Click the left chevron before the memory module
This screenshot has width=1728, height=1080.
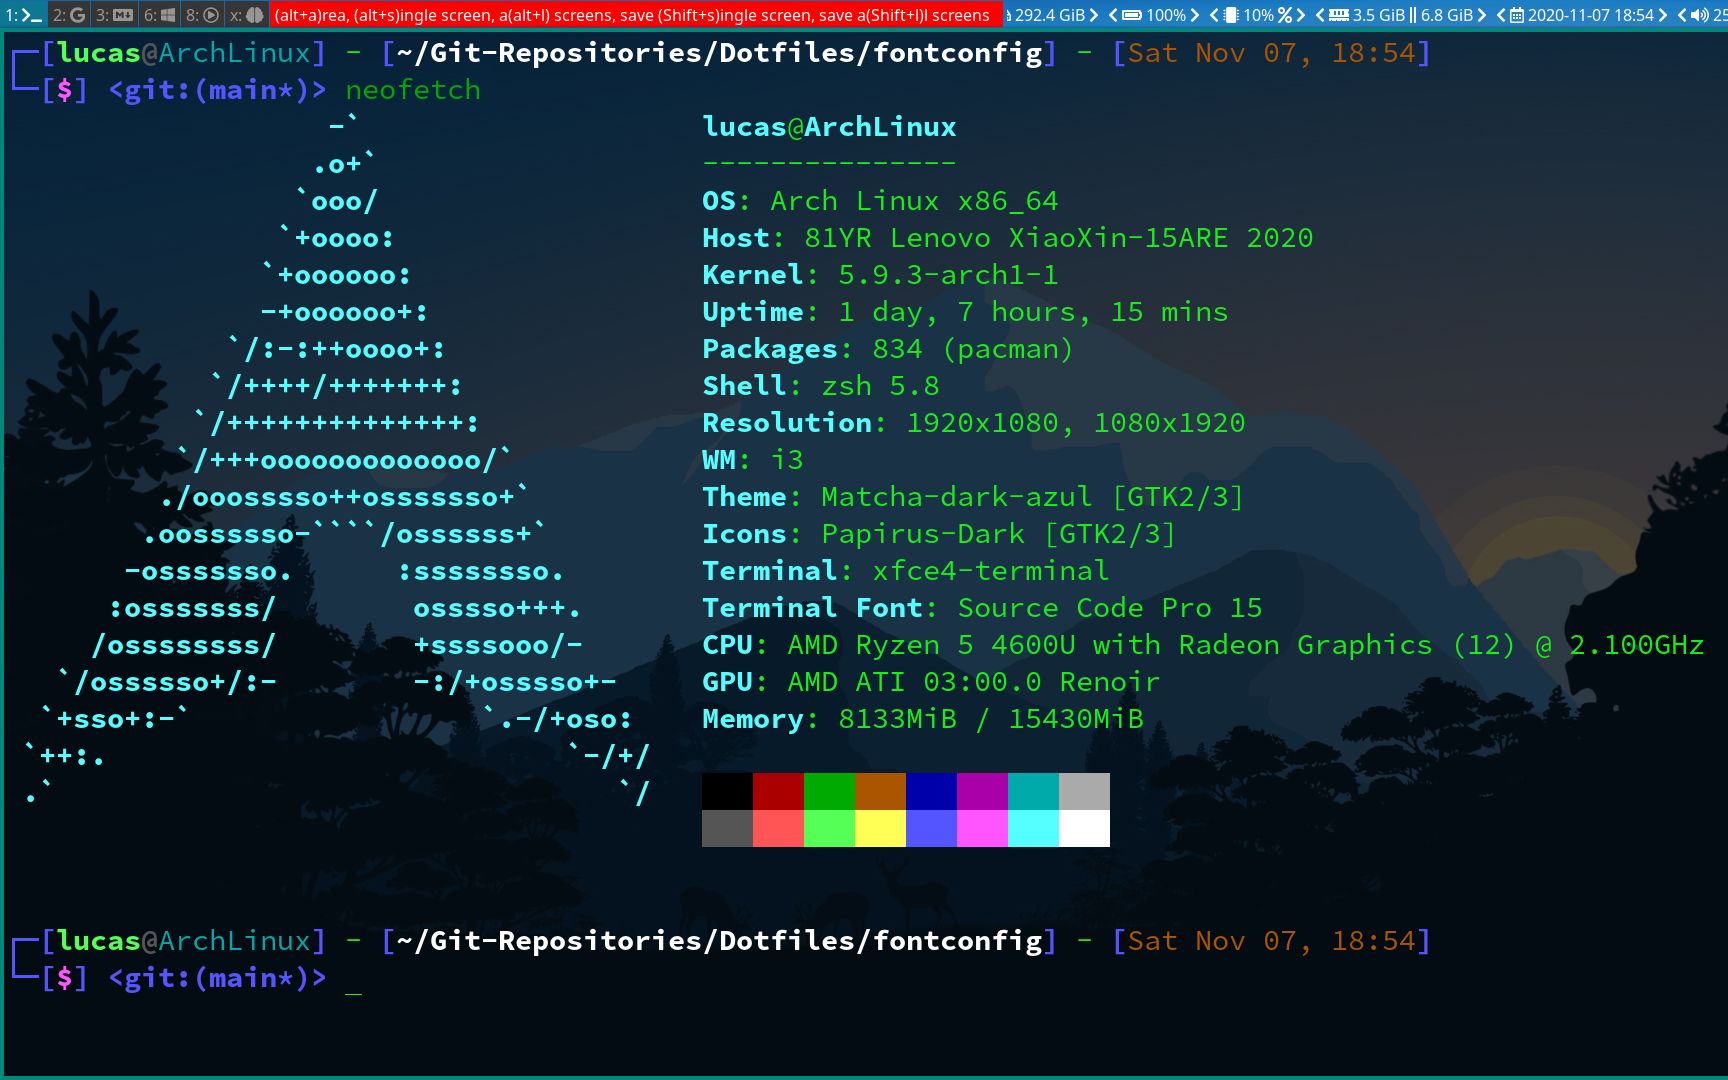1318,15
